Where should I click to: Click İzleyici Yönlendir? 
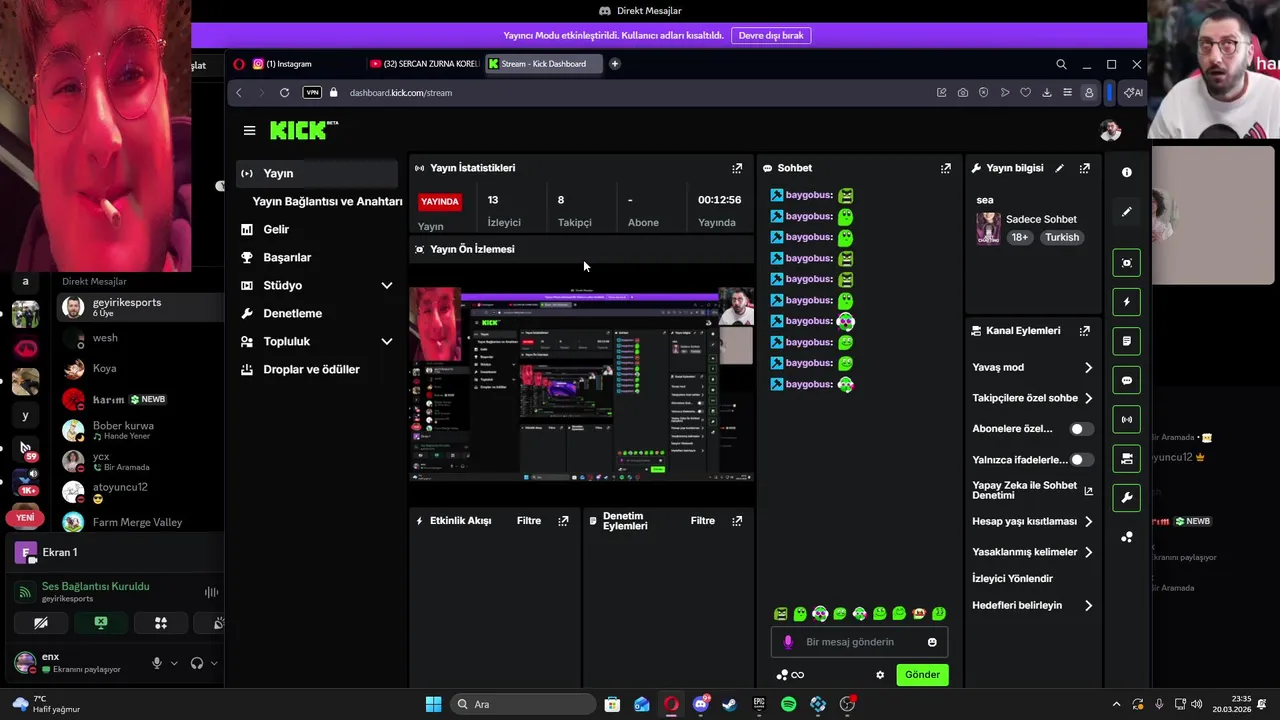(1012, 578)
